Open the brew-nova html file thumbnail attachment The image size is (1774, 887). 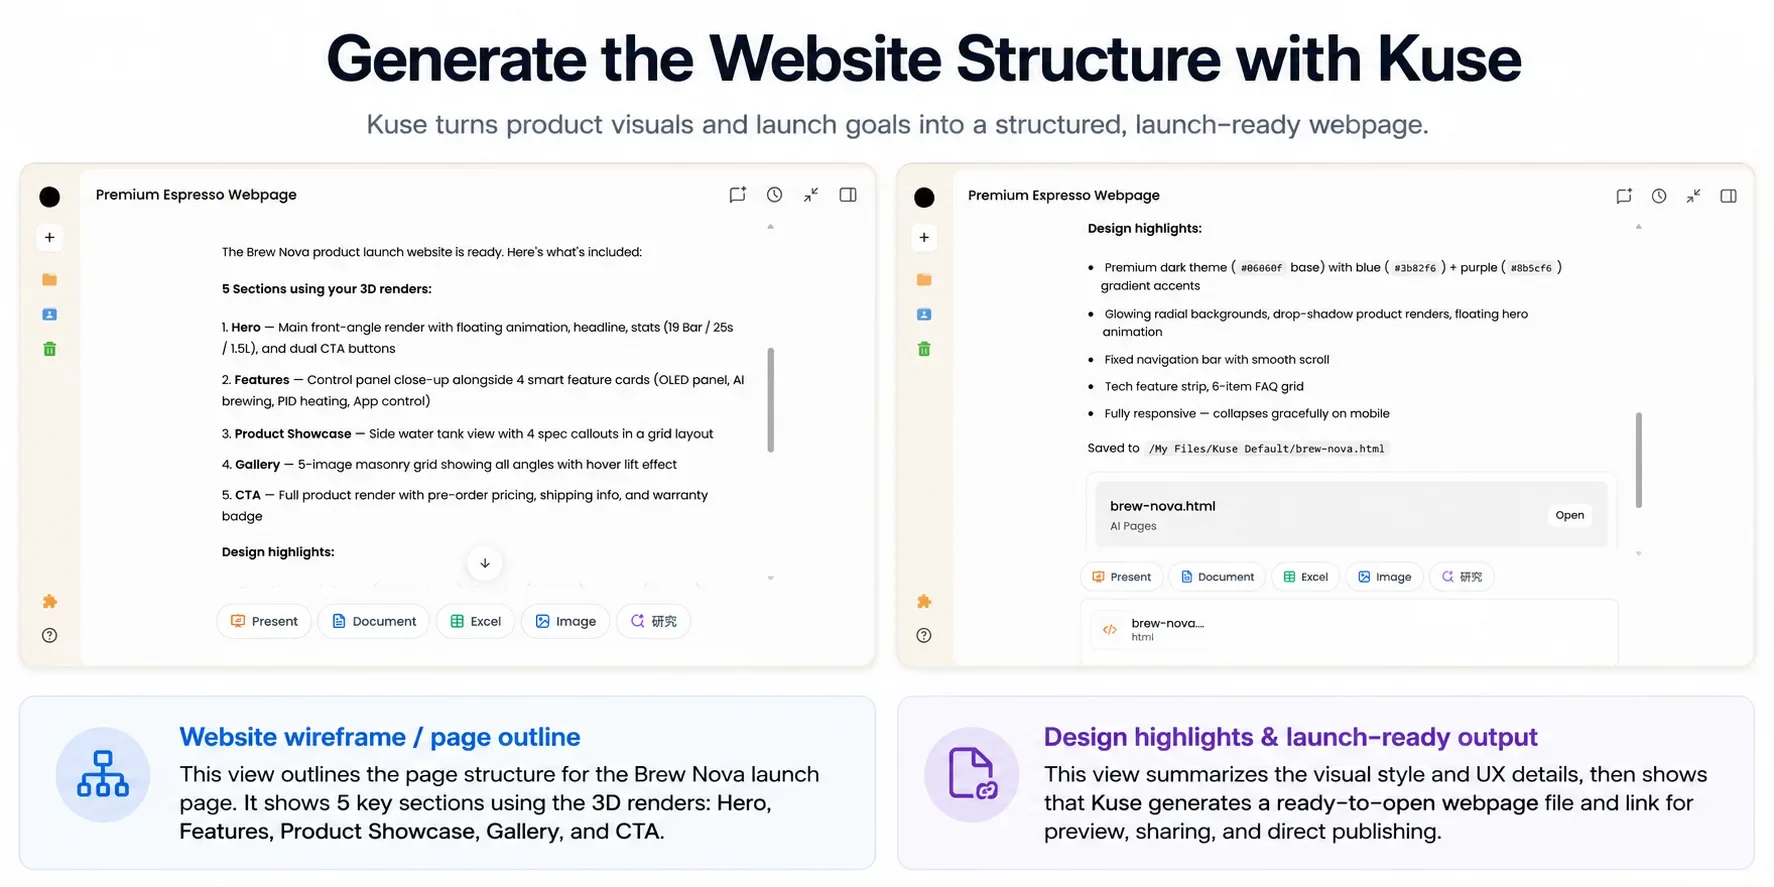(x=1153, y=629)
